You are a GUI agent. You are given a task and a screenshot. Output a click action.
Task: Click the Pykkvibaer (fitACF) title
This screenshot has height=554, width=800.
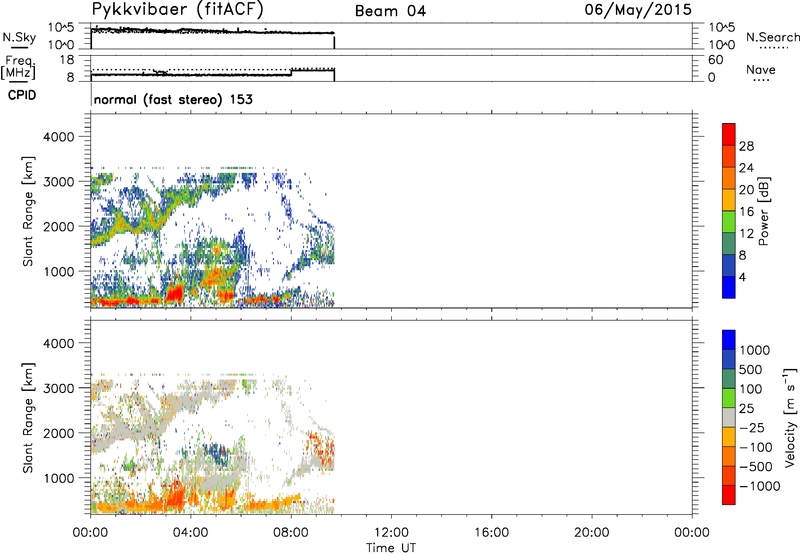tap(178, 9)
